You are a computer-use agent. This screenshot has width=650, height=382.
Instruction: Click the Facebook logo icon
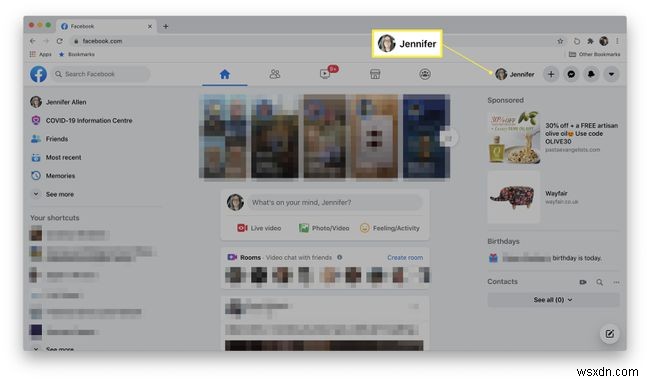click(x=38, y=74)
